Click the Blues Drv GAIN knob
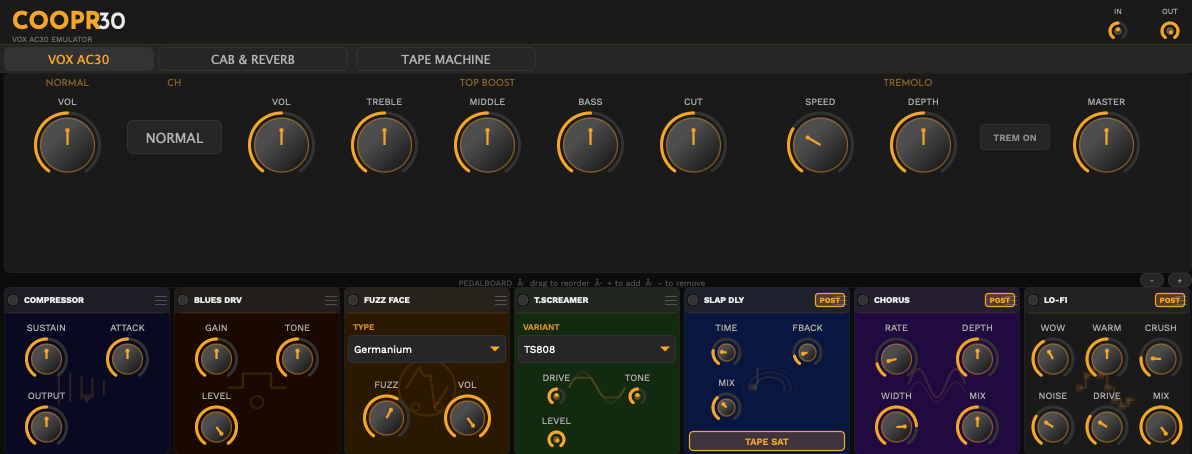 [217, 359]
